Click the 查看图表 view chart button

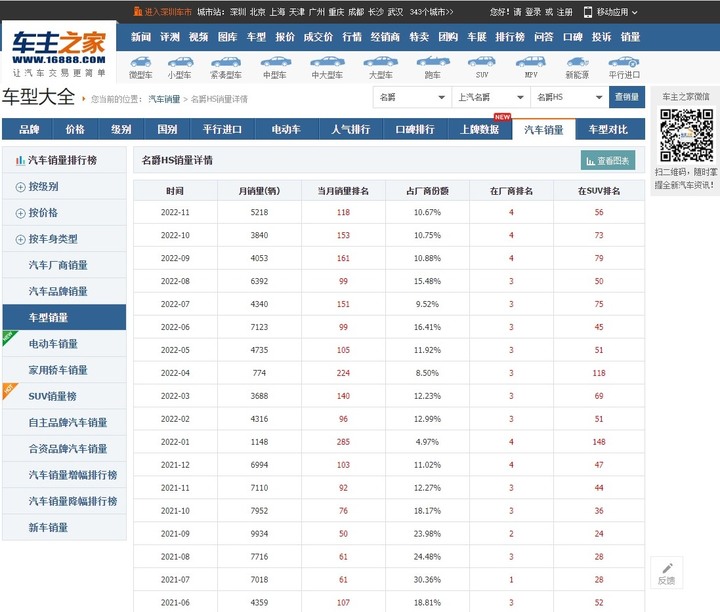point(608,161)
